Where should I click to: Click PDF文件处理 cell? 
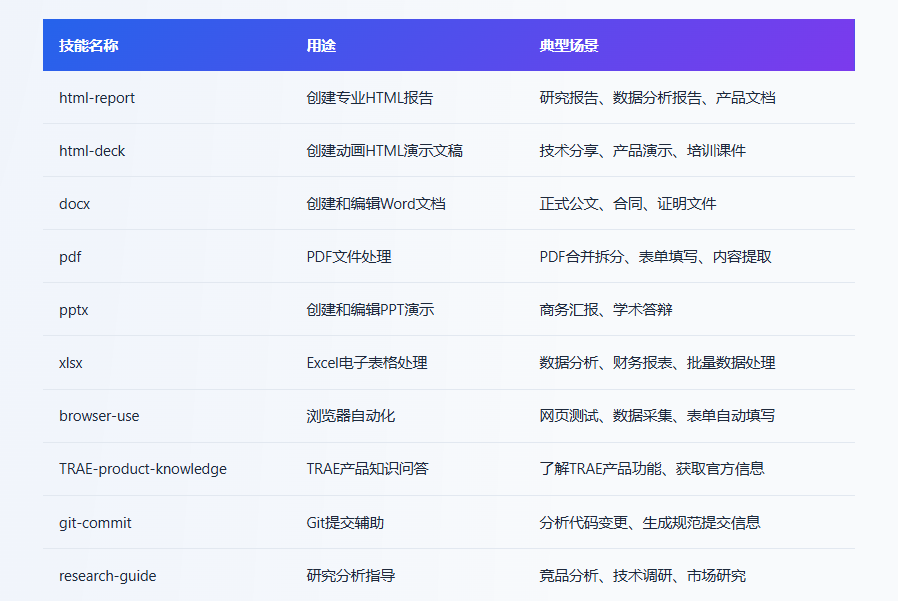click(349, 257)
